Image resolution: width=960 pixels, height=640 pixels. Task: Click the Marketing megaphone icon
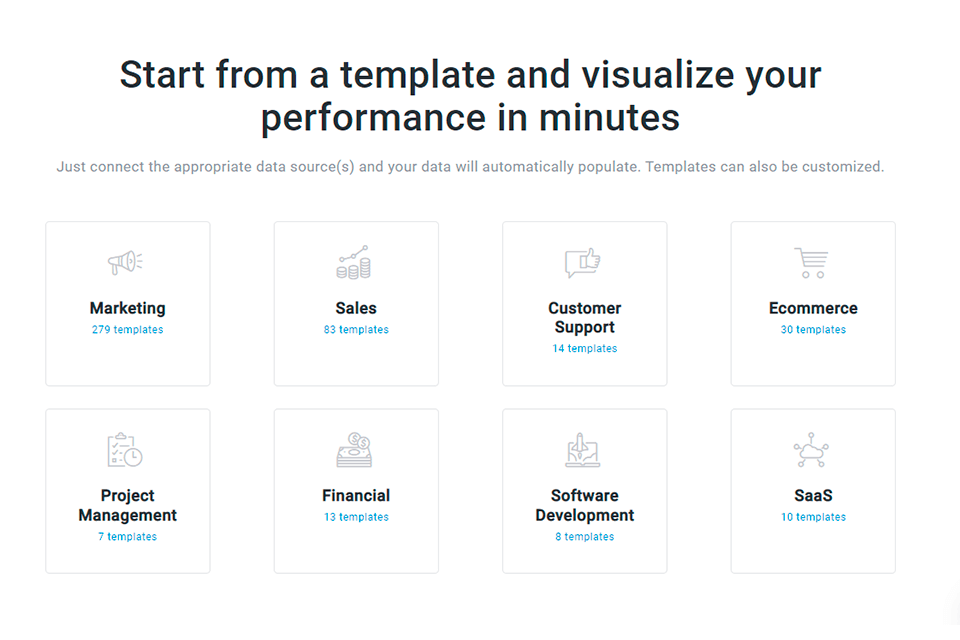pyautogui.click(x=126, y=263)
